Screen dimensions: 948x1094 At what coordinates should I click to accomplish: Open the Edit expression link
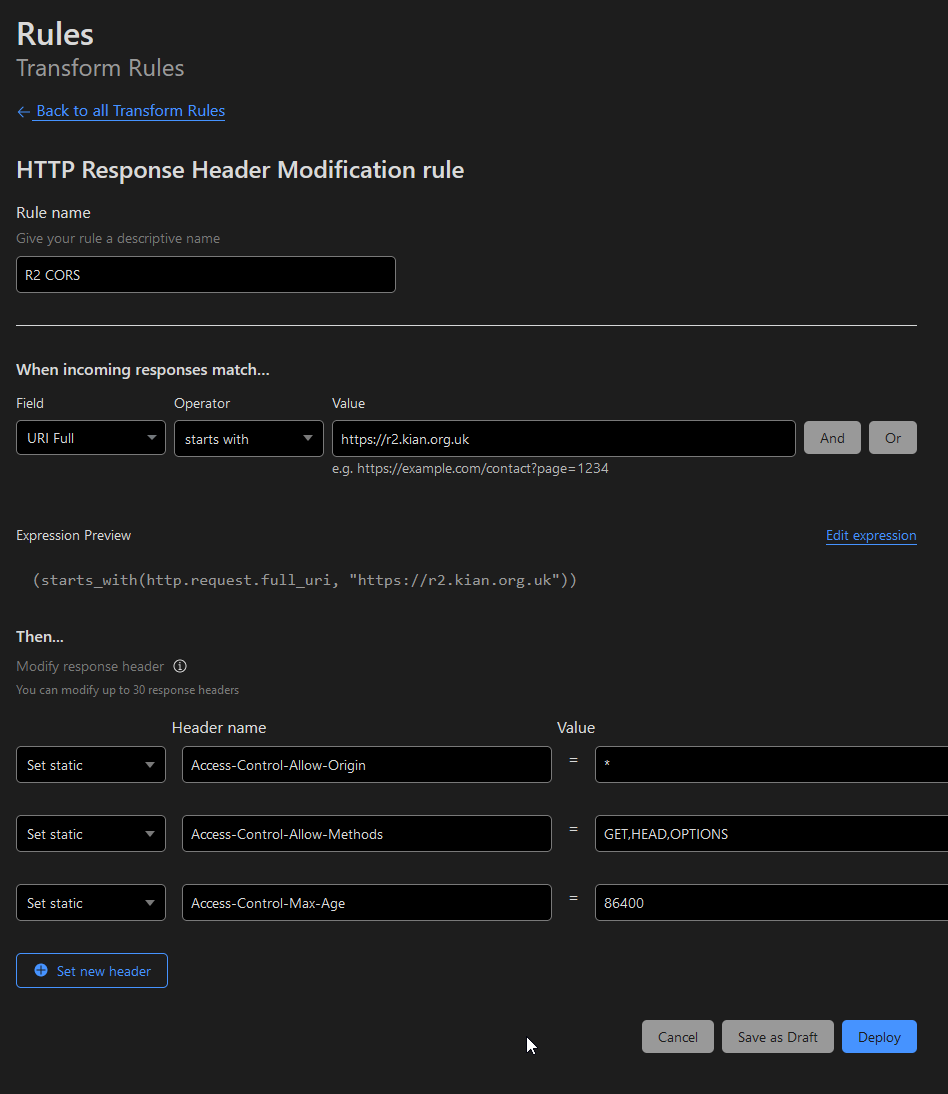(x=870, y=536)
